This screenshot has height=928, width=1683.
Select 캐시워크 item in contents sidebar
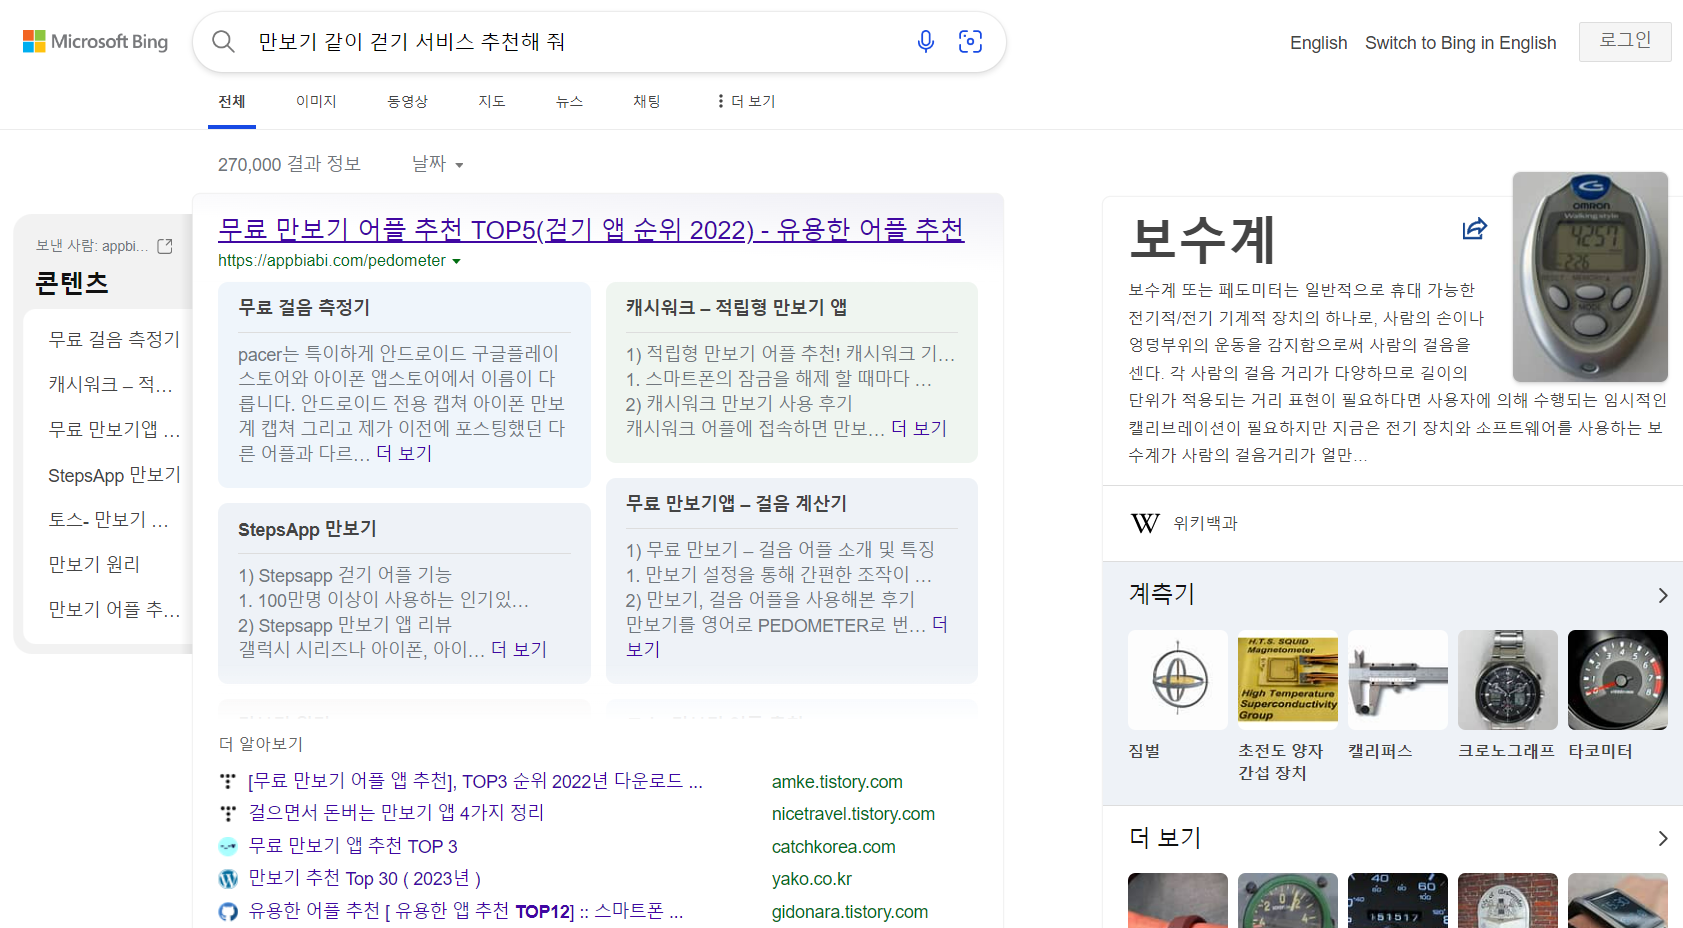coord(110,384)
